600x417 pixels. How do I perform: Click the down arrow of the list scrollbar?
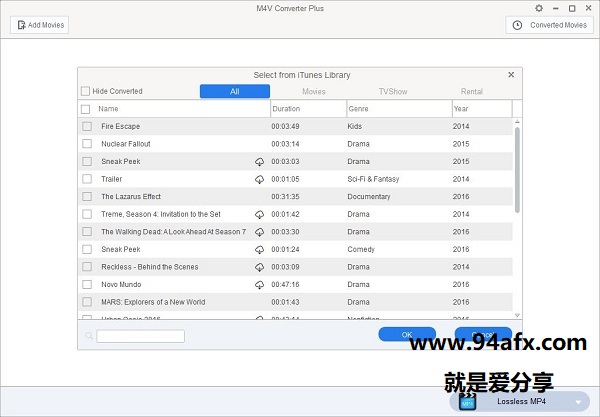click(x=517, y=315)
